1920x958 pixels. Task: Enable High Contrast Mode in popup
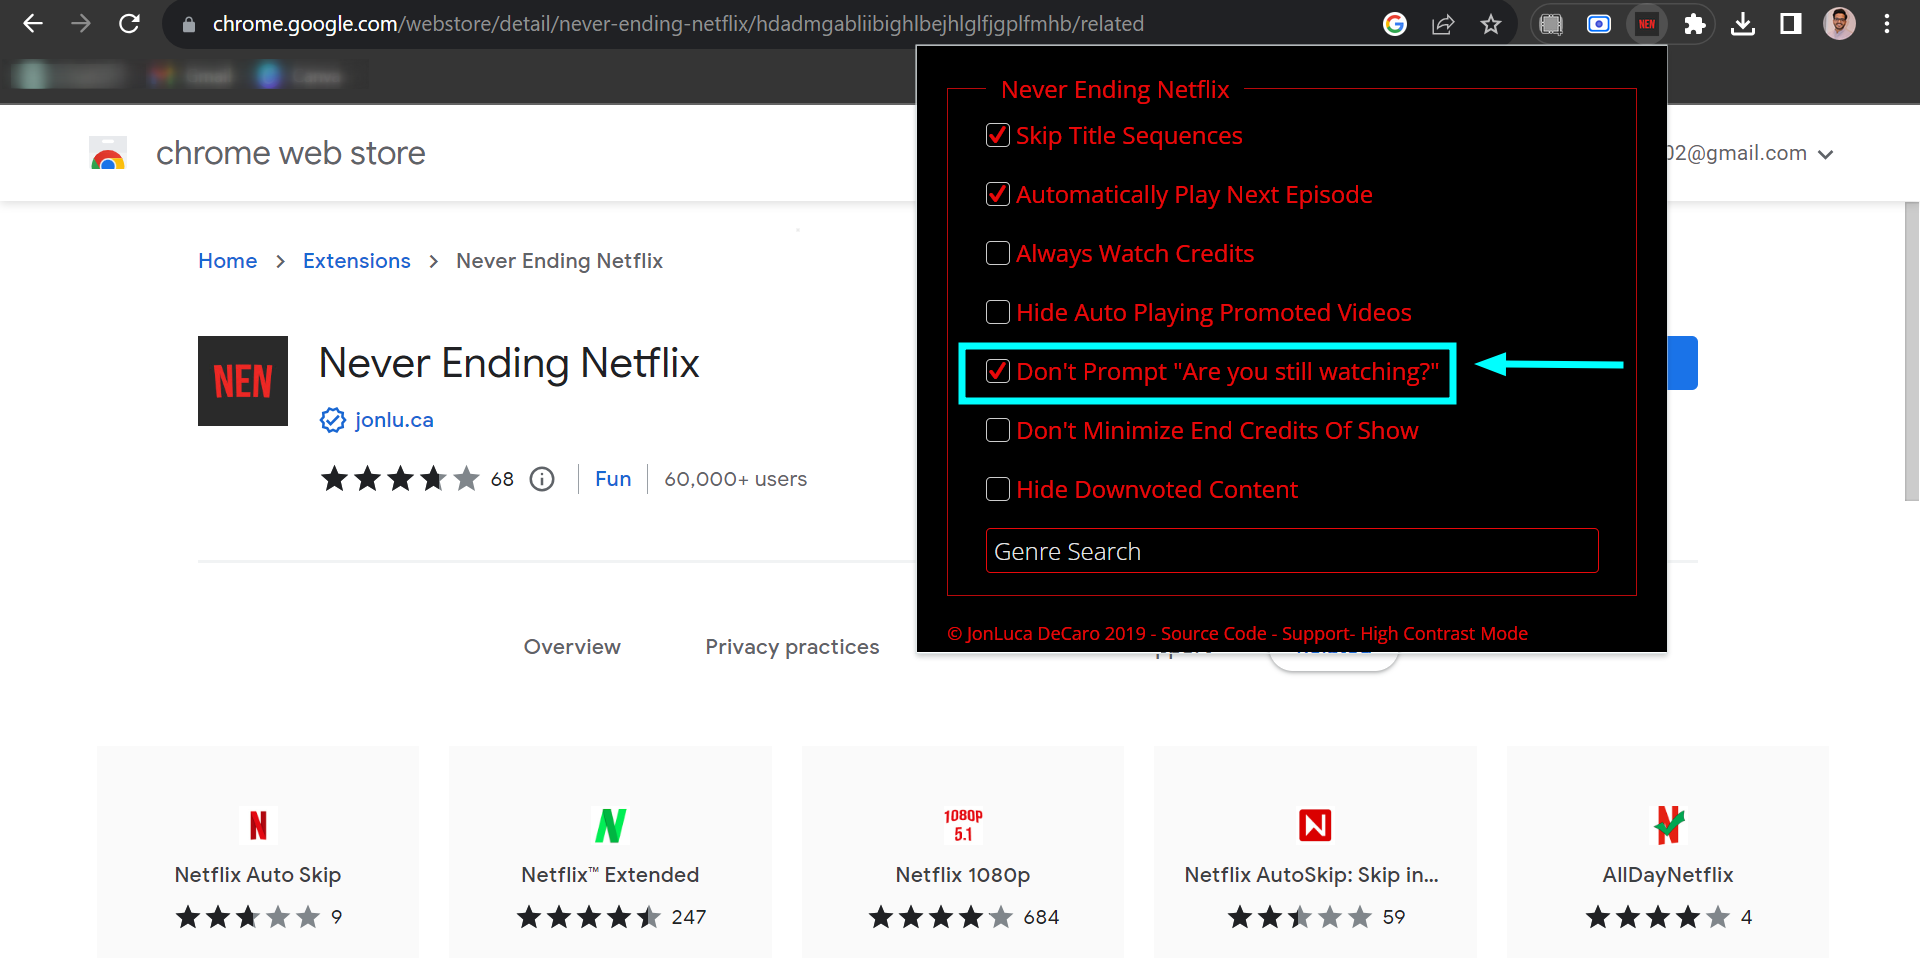(1444, 633)
